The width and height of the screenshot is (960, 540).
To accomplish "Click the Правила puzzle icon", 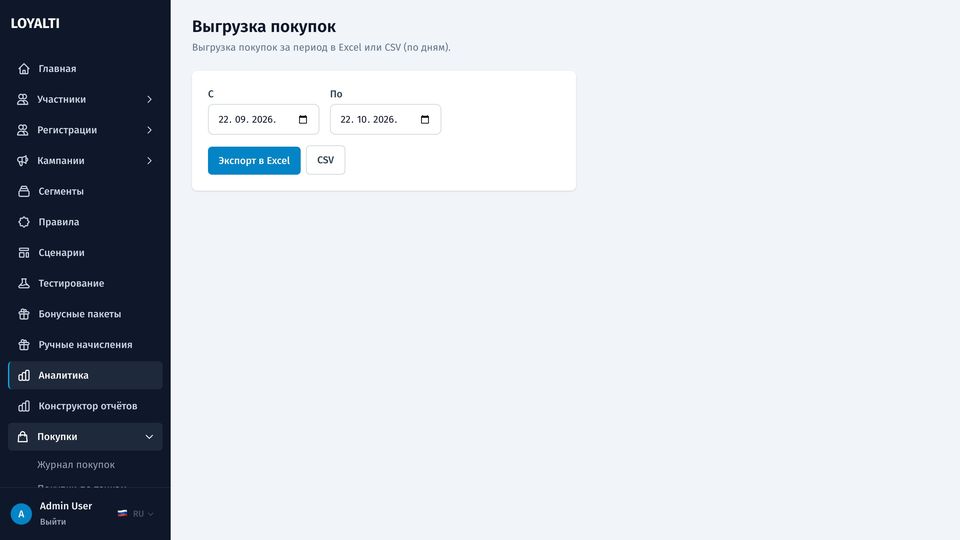I will (x=24, y=222).
